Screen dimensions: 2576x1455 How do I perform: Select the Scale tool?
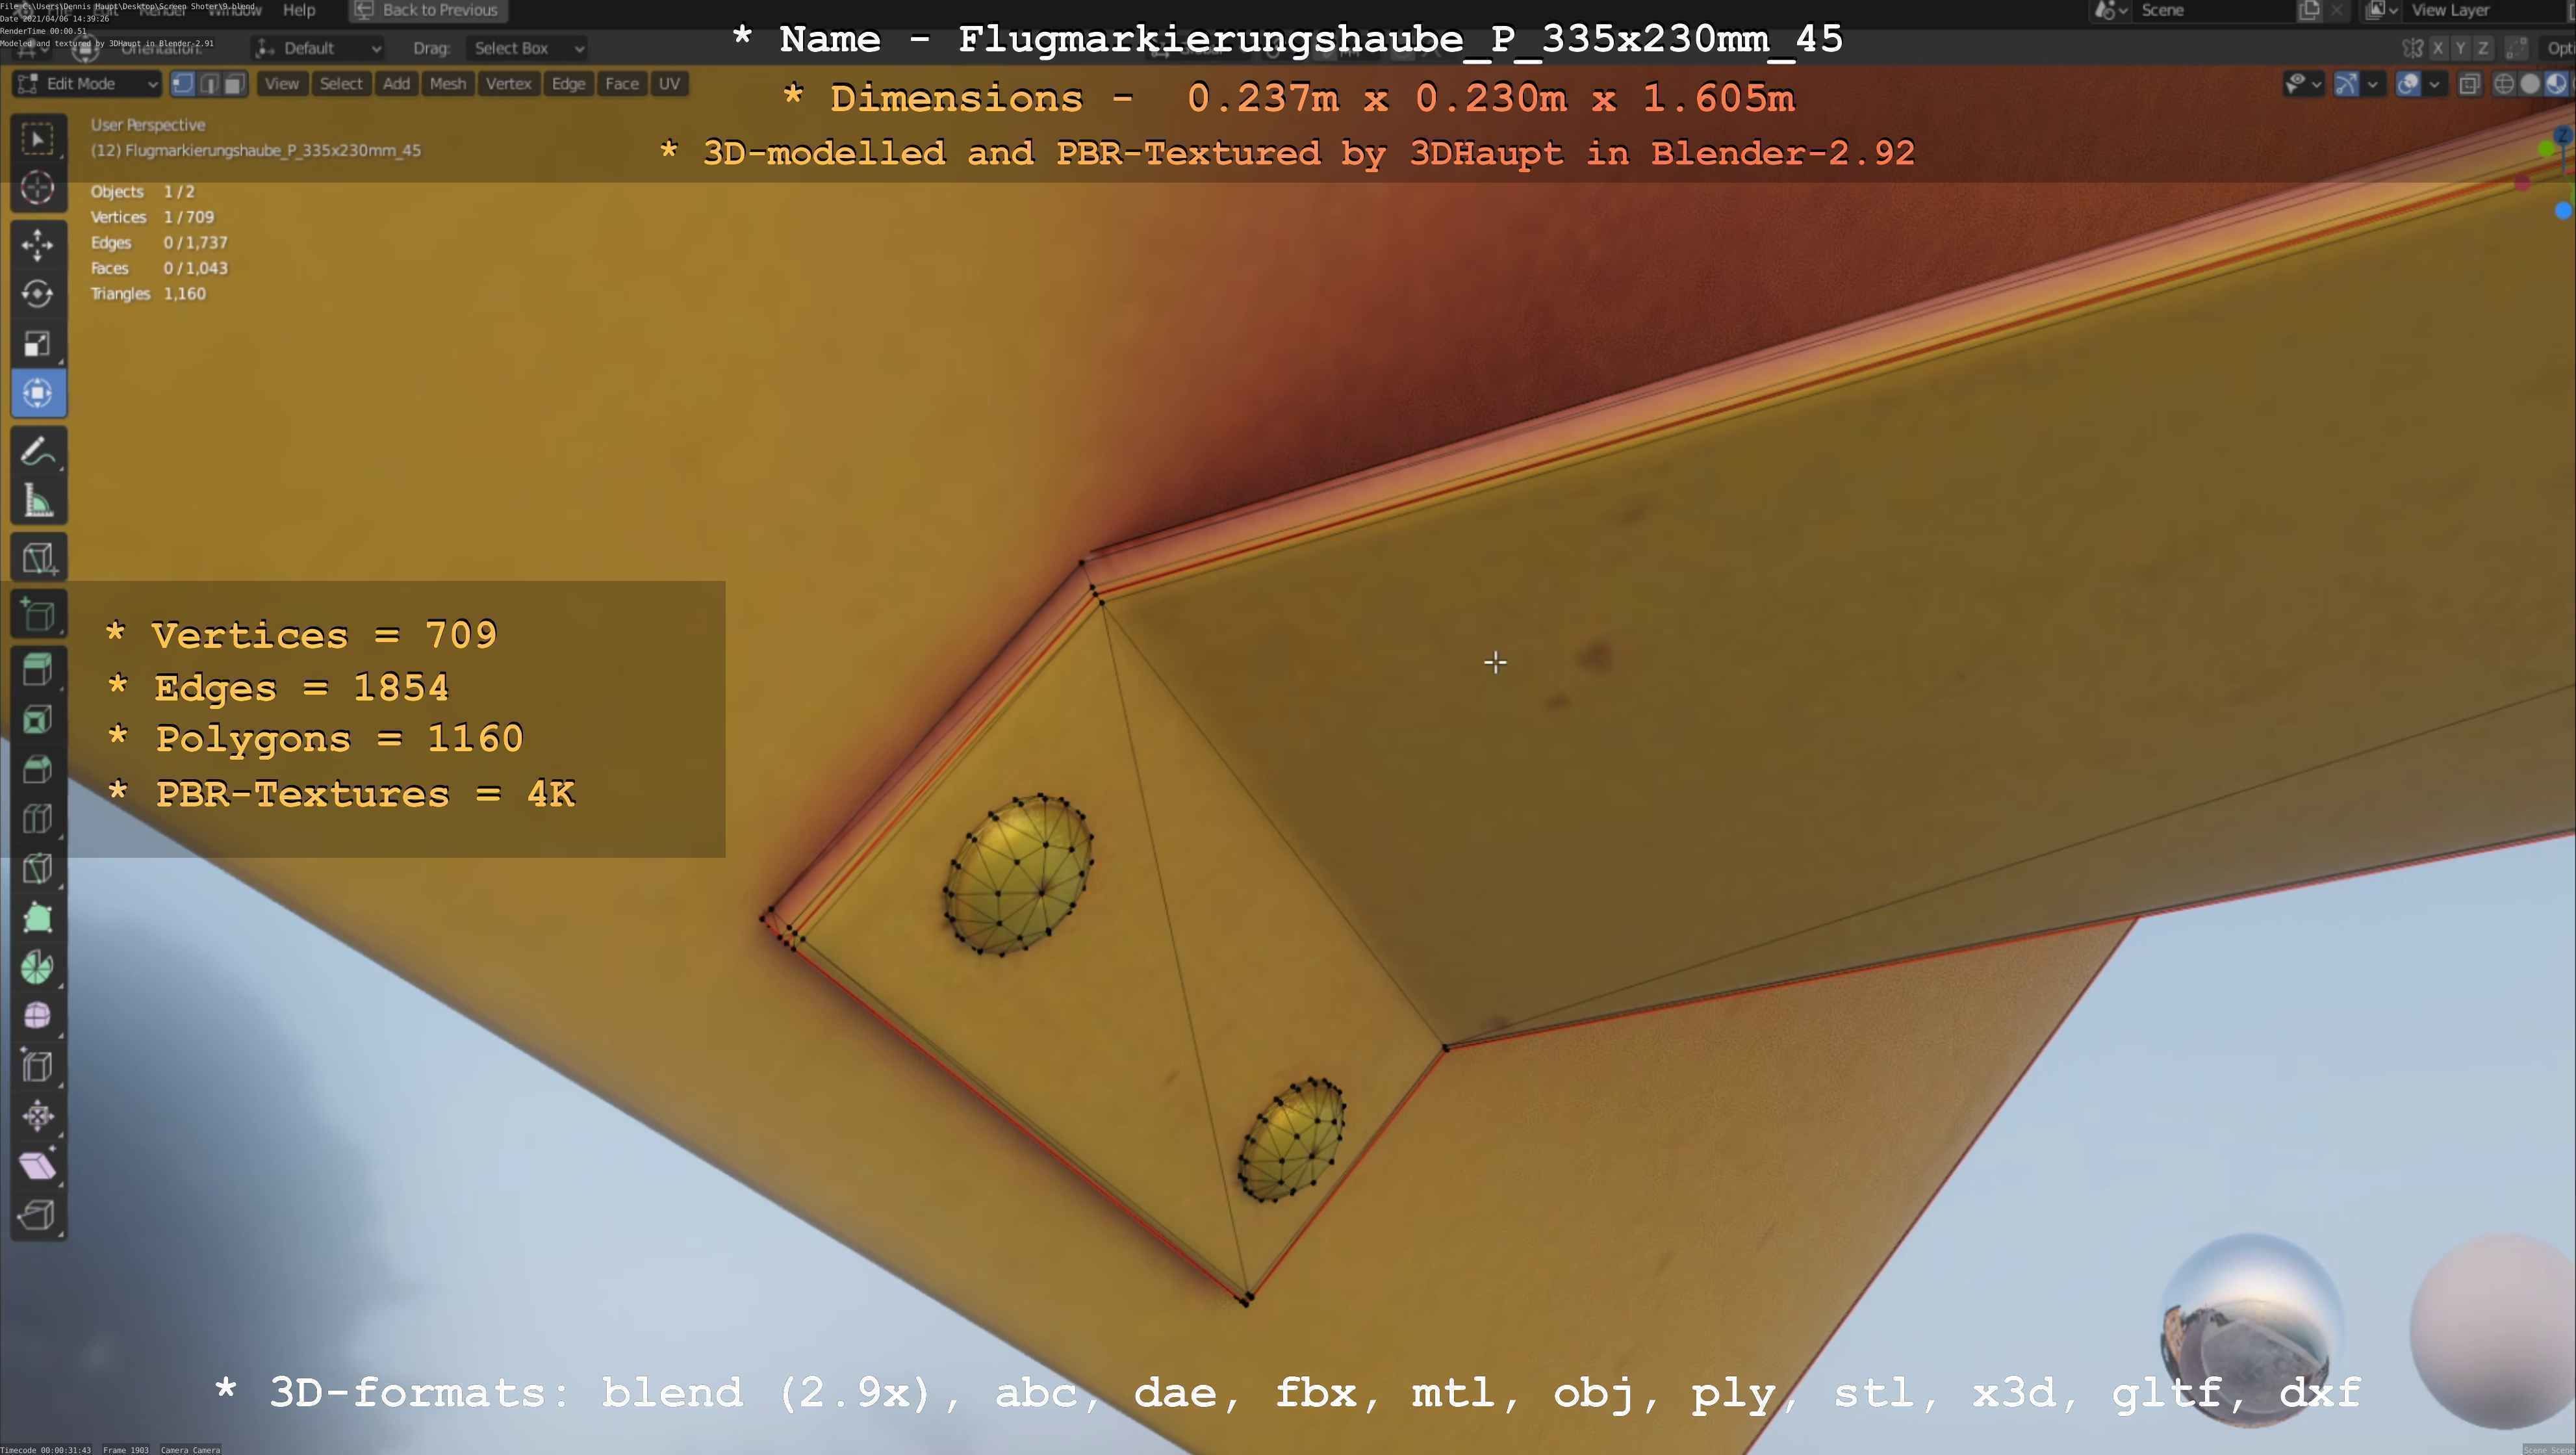click(38, 343)
